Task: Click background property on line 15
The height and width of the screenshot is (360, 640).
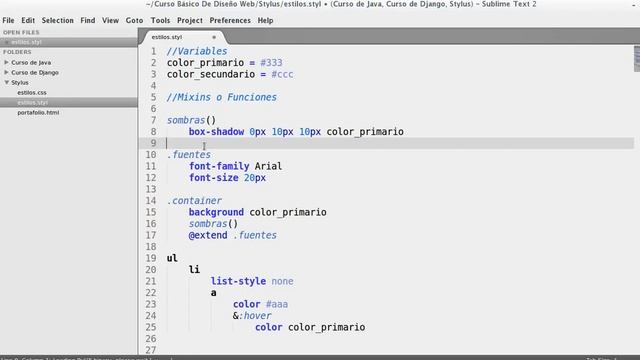Action: (x=216, y=212)
